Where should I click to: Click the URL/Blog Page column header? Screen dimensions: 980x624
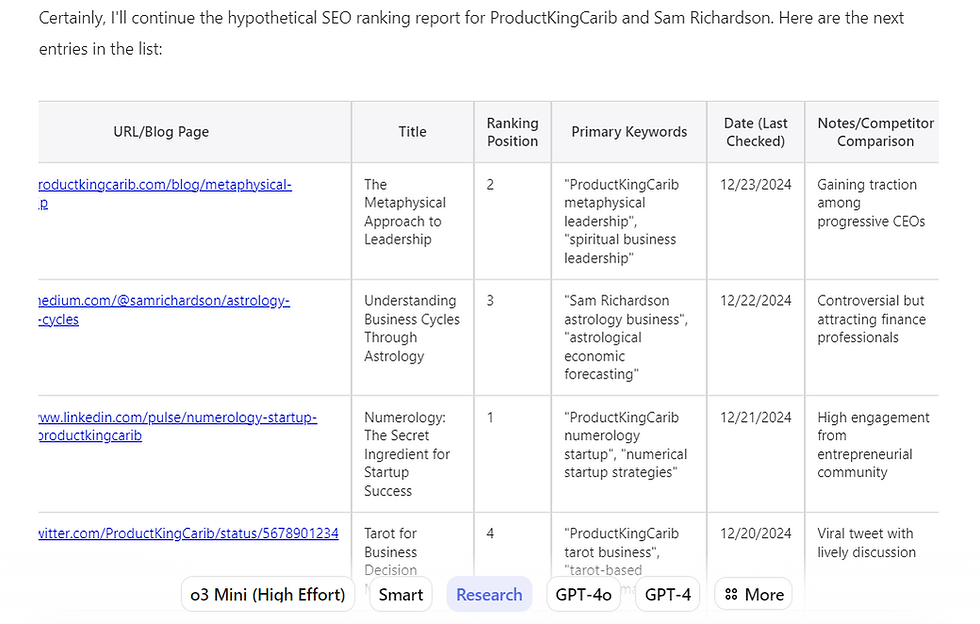[161, 132]
